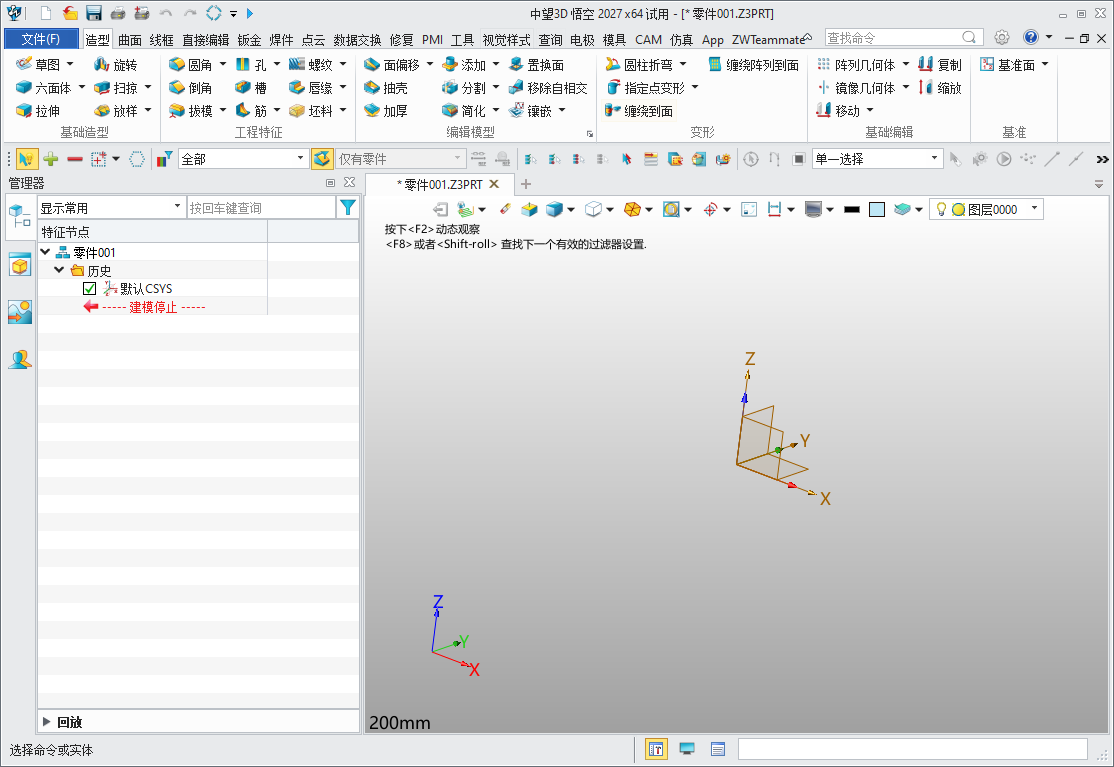Open the 螺纹 (Thread) tool

coord(311,65)
